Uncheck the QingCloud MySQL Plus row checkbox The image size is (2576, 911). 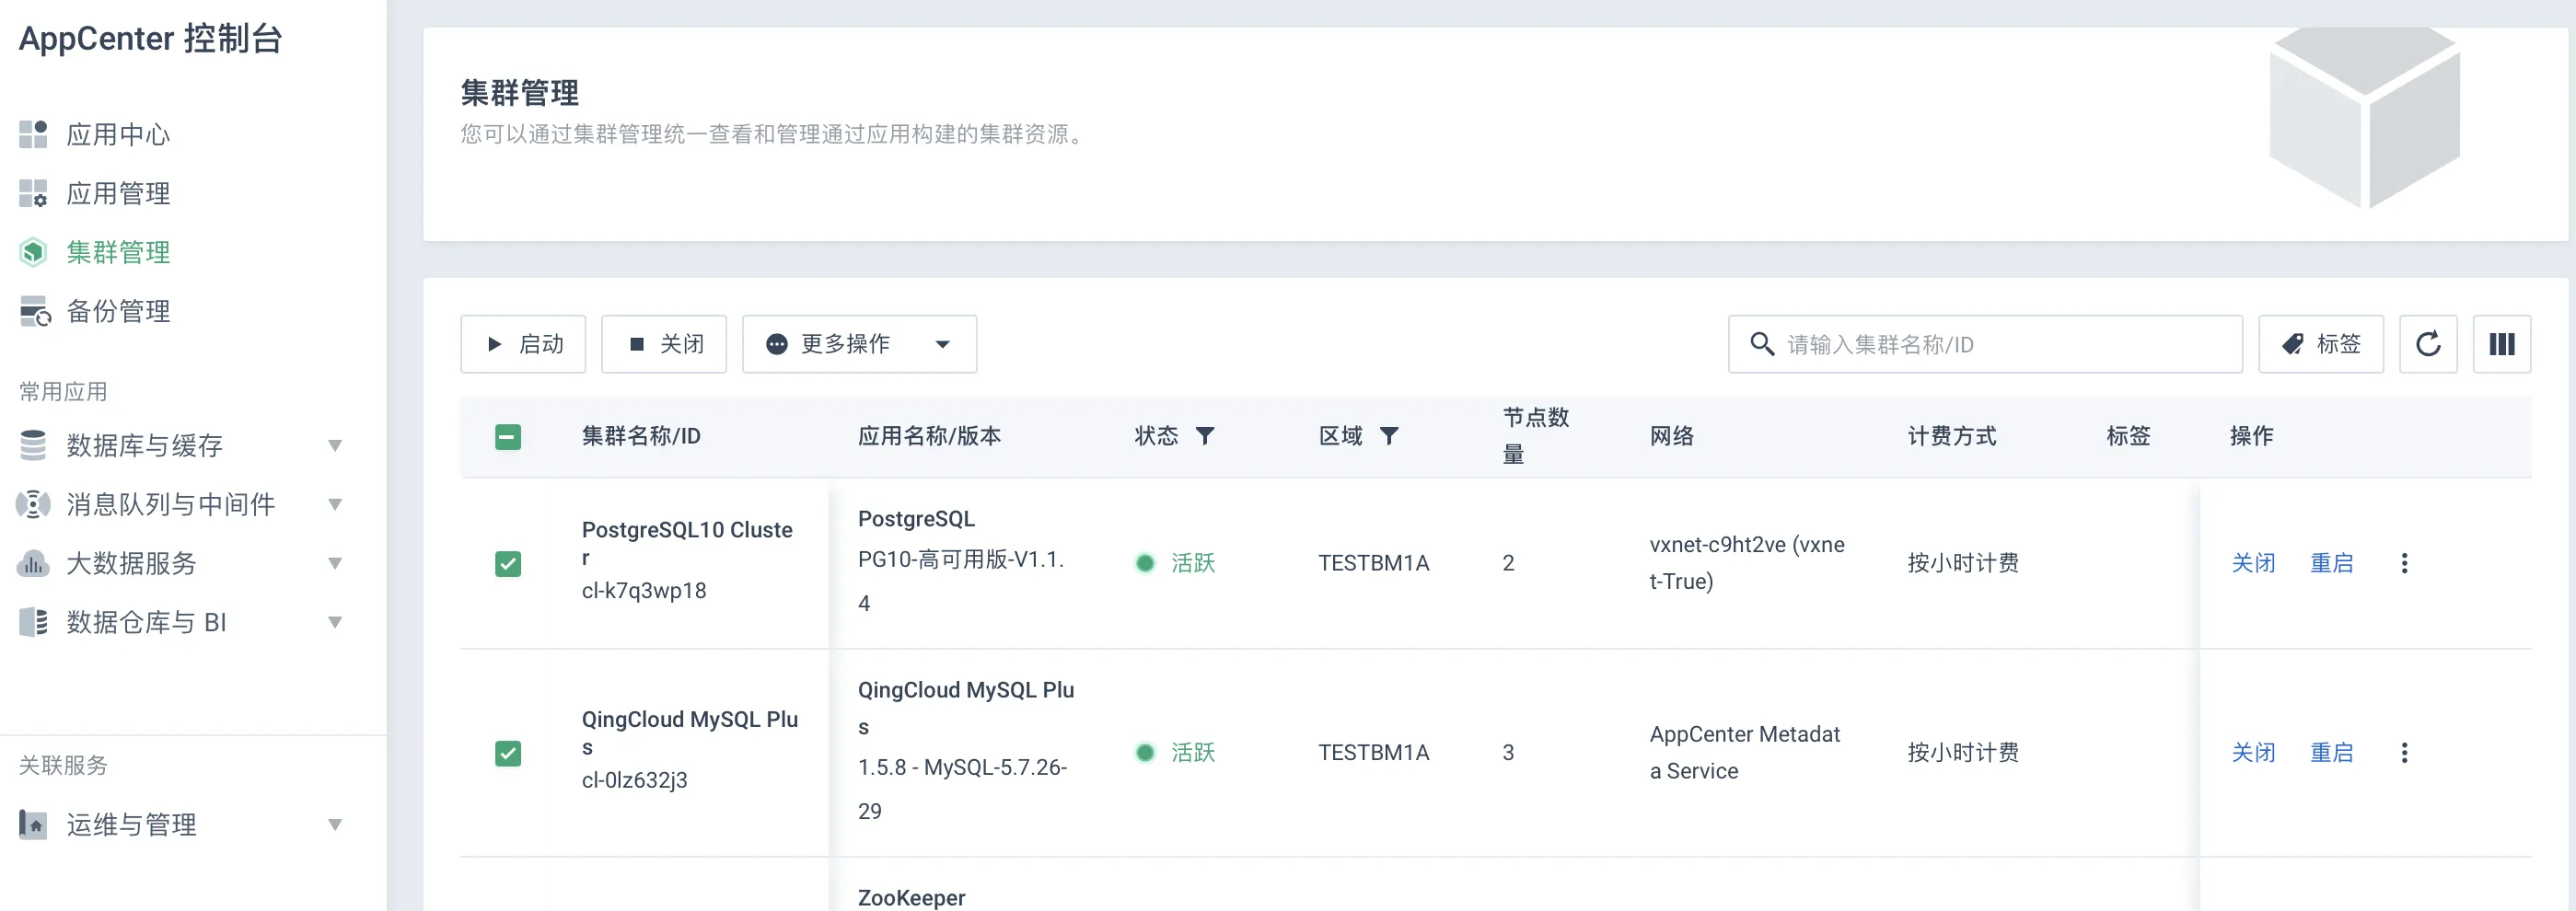point(508,753)
